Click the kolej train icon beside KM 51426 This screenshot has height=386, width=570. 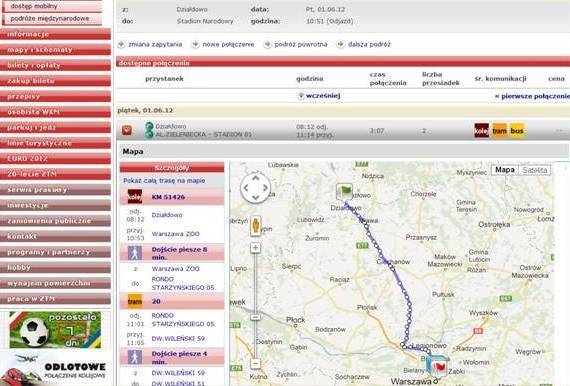[135, 197]
